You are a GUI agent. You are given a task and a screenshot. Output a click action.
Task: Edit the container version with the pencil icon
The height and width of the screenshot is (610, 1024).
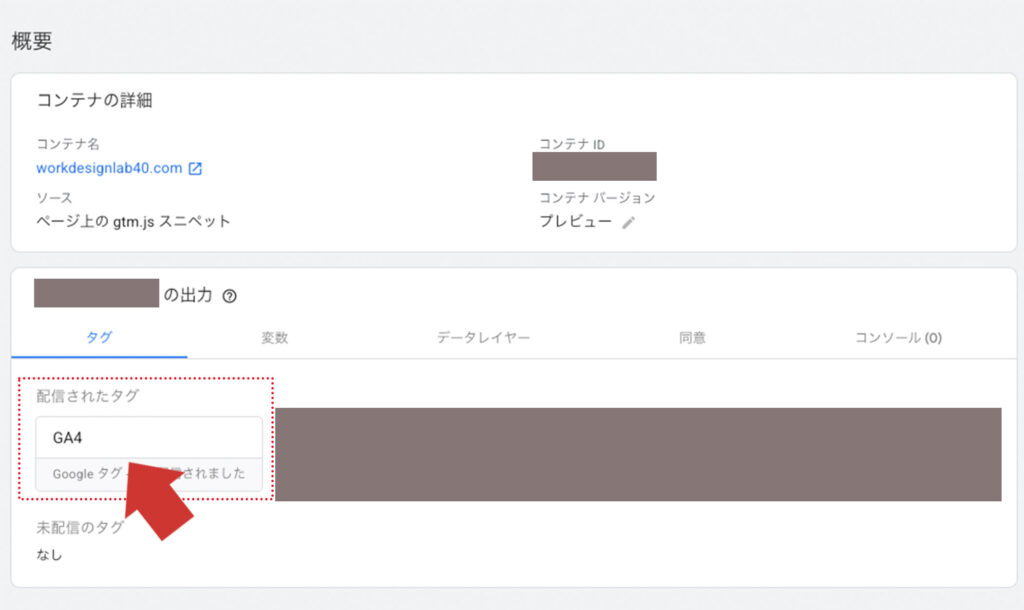pos(628,221)
